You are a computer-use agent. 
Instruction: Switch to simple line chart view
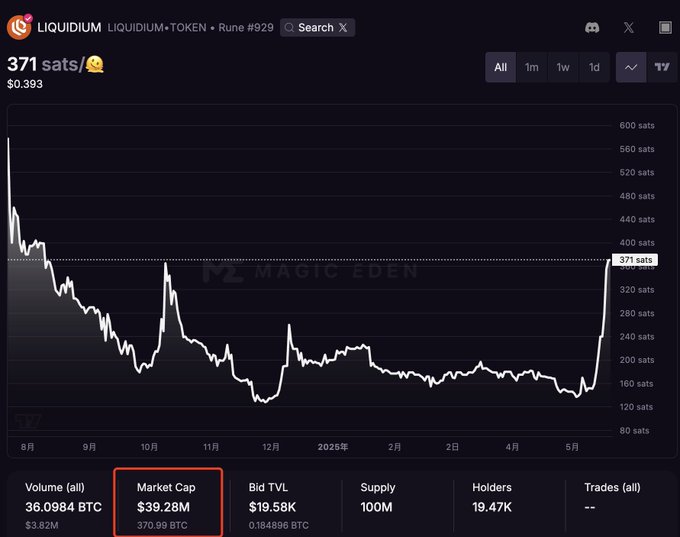coord(631,67)
